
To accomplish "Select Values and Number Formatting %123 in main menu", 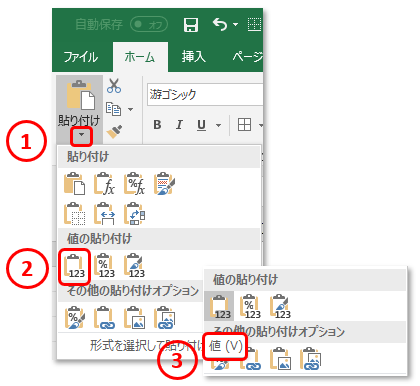I will (x=104, y=266).
